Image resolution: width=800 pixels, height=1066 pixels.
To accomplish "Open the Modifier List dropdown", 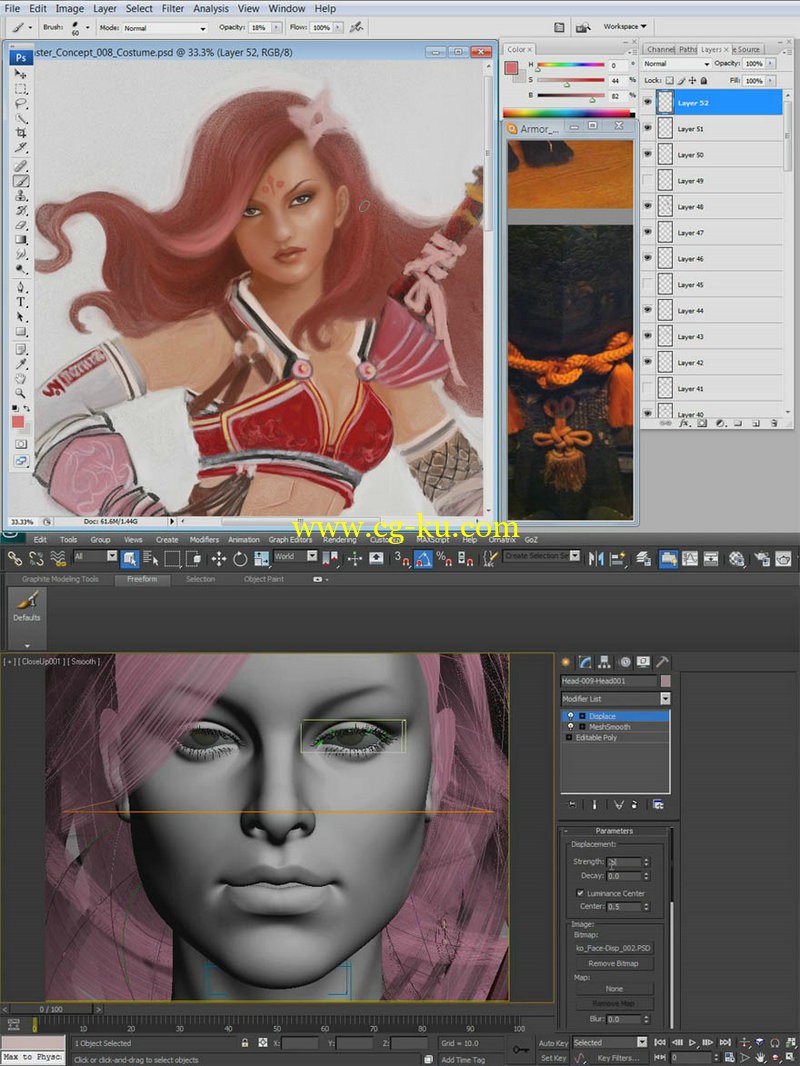I will pos(616,699).
